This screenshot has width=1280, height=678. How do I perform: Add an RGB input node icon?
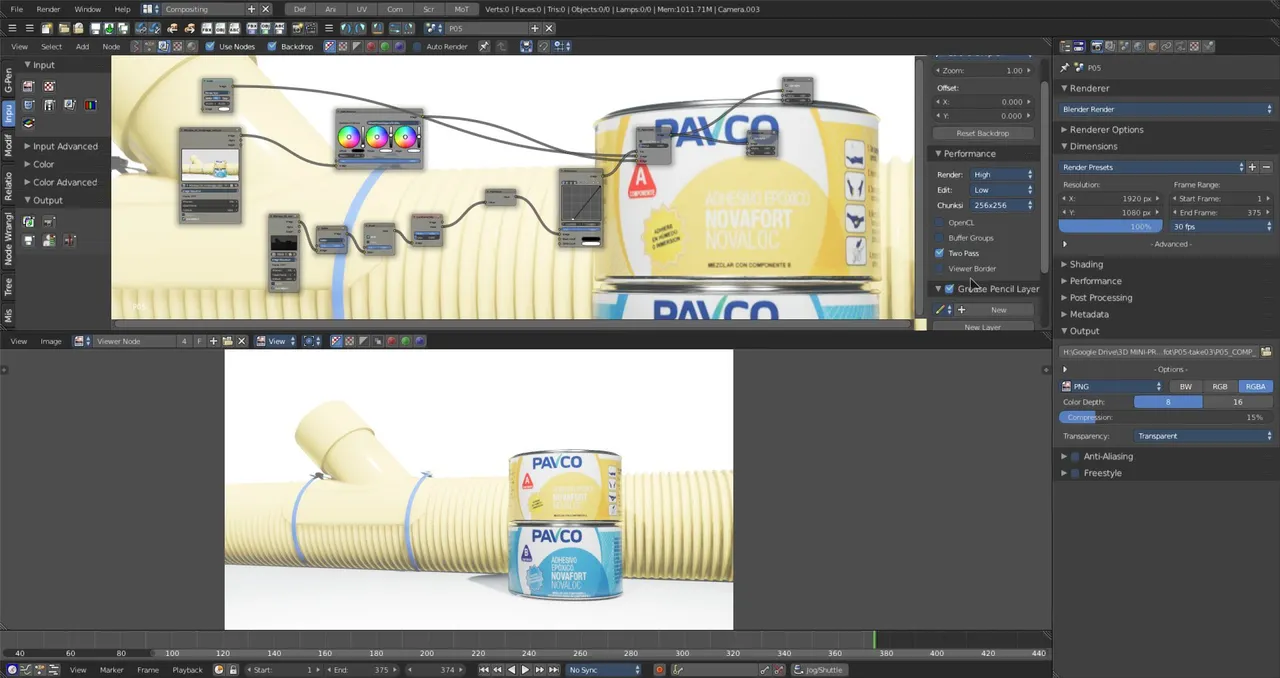[91, 105]
